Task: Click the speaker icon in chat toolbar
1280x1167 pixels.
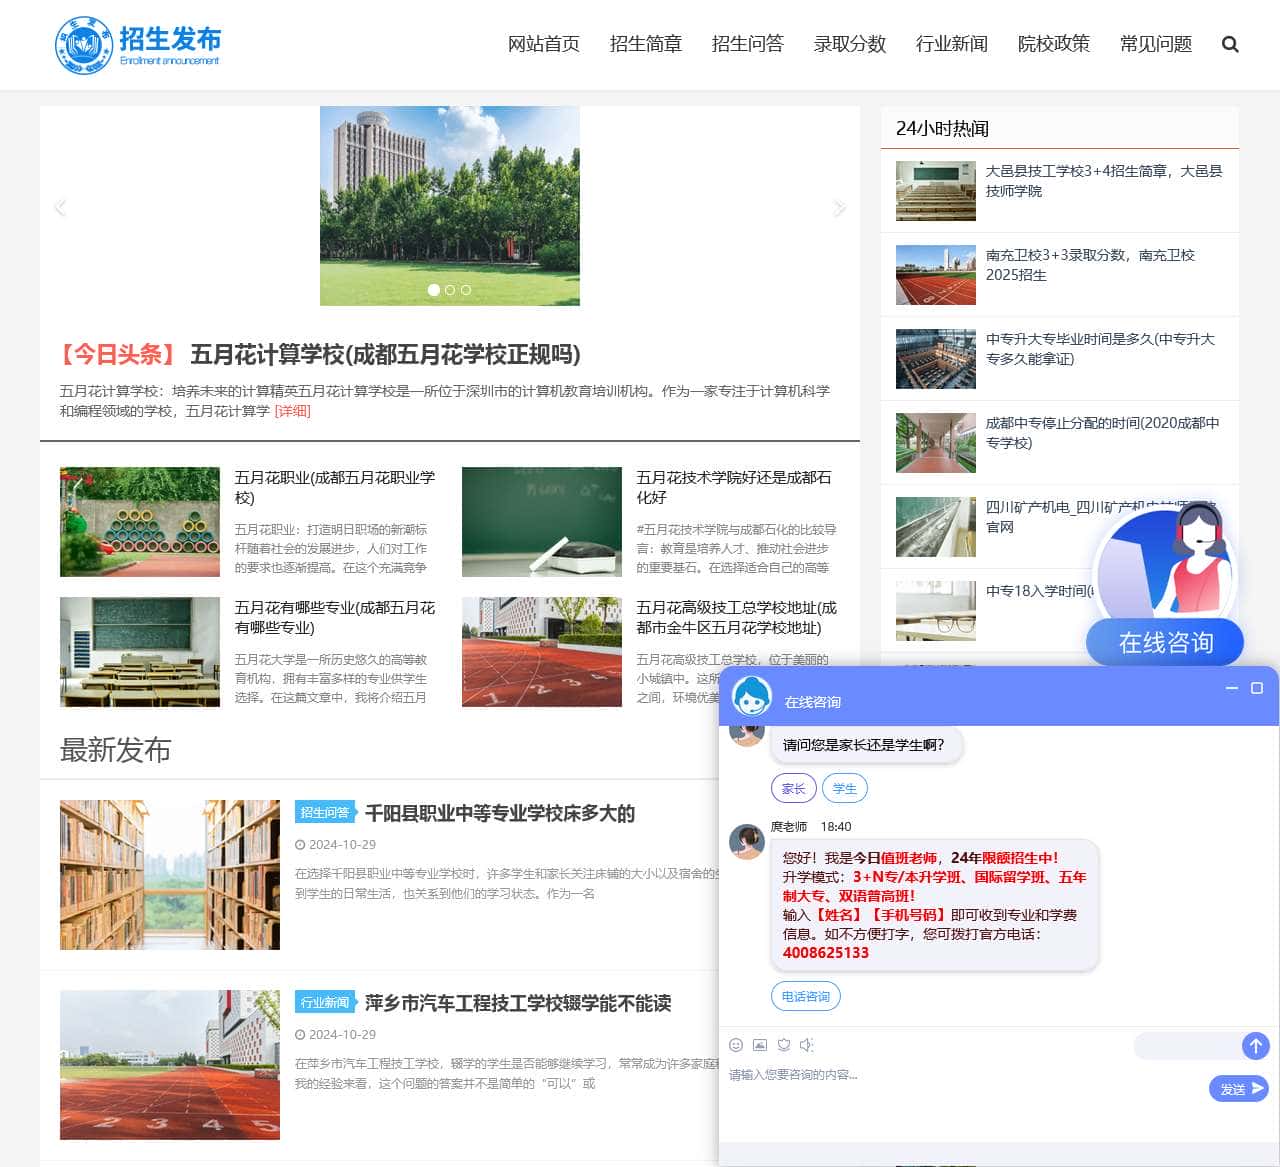Action: pyautogui.click(x=808, y=1045)
